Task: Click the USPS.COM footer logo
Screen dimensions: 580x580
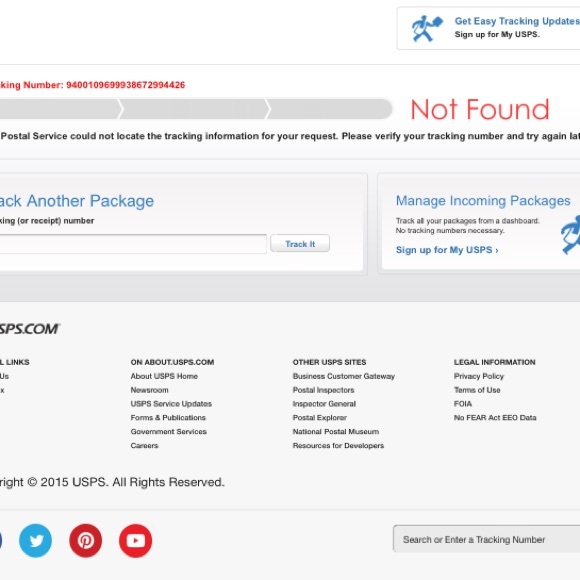Action: pyautogui.click(x=29, y=329)
